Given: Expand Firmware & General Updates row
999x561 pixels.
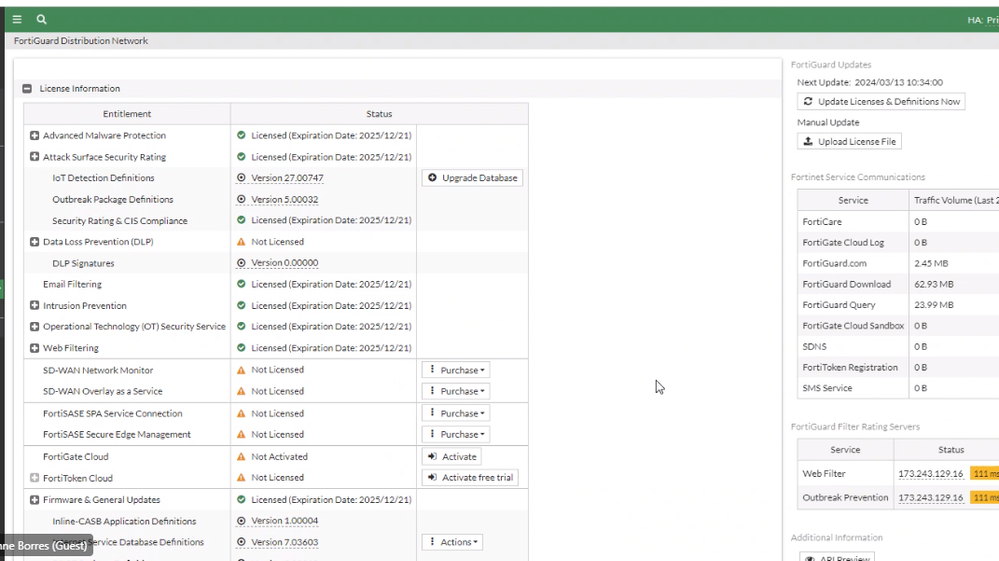Looking at the screenshot, I should click(x=34, y=500).
